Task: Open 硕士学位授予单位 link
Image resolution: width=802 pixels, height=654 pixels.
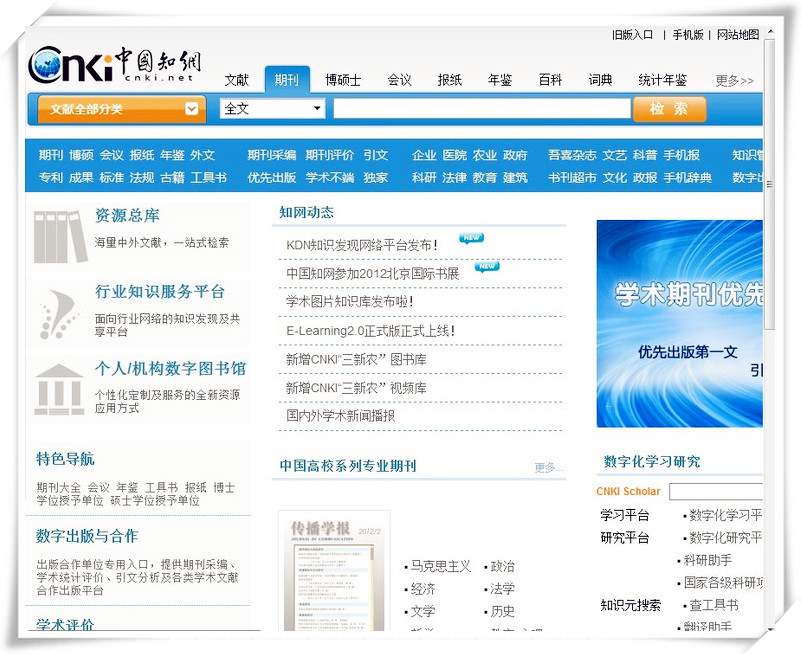Action: click(155, 501)
